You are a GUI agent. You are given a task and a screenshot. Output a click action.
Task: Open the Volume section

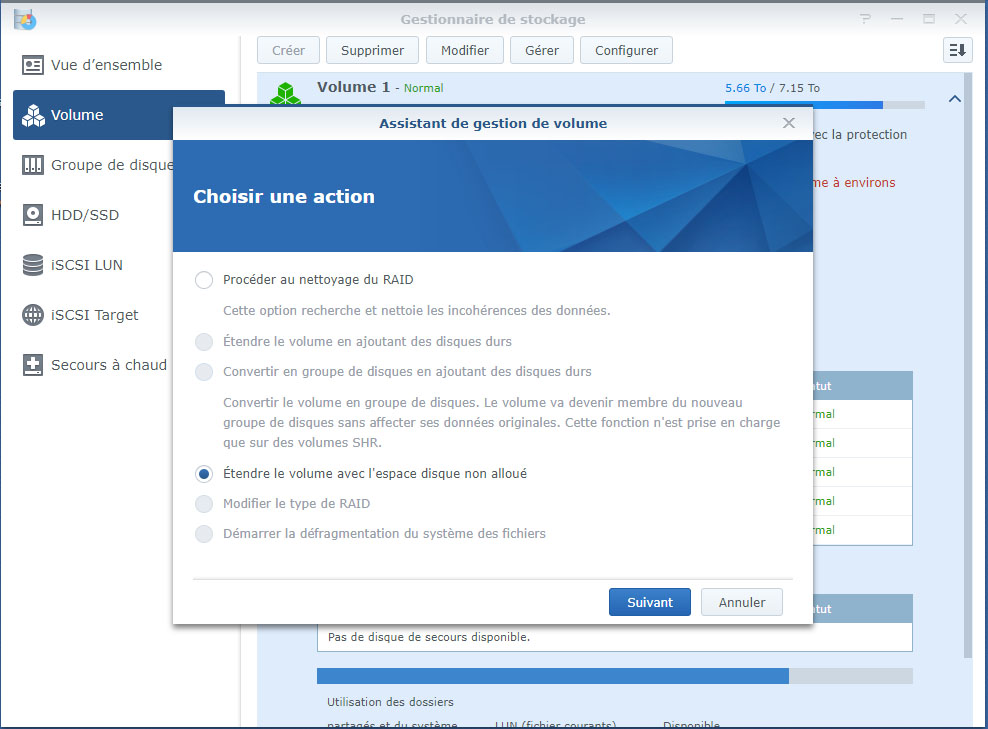point(118,115)
